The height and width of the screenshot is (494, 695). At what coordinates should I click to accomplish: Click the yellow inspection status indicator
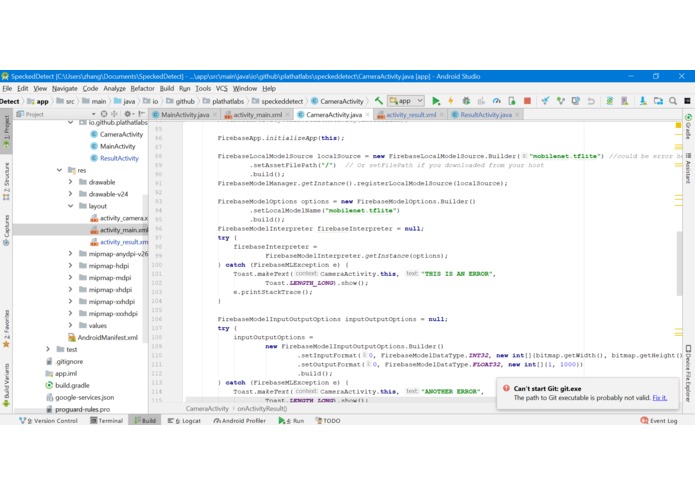coord(678,126)
